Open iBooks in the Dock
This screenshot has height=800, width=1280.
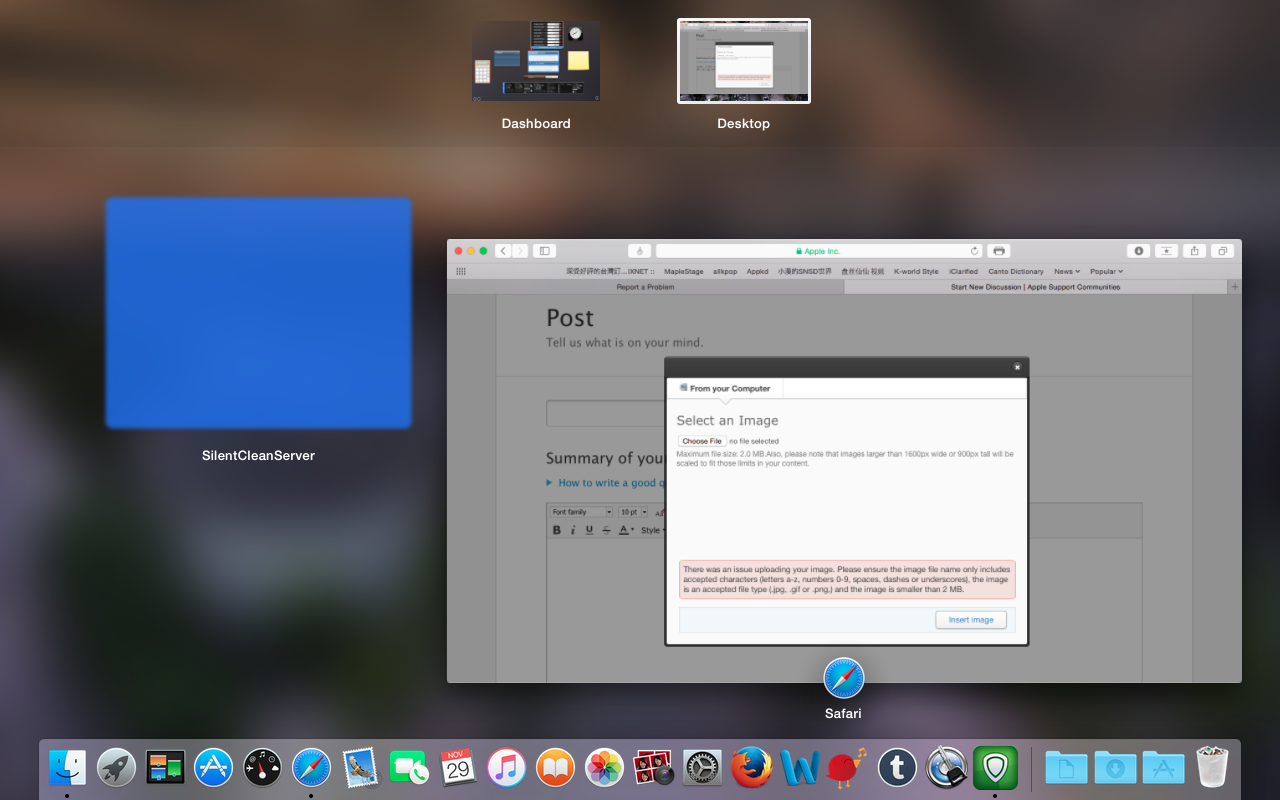(x=556, y=768)
